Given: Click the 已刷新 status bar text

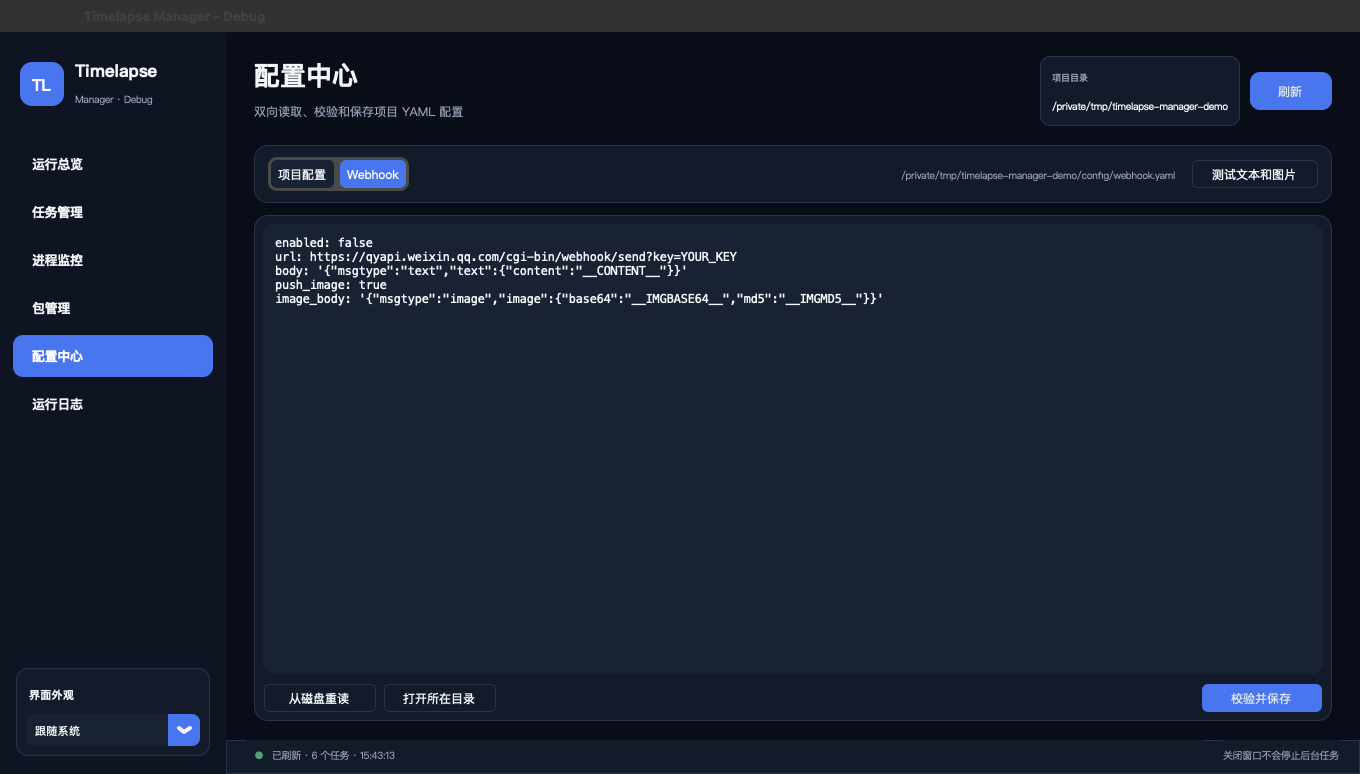Looking at the screenshot, I should [333, 755].
